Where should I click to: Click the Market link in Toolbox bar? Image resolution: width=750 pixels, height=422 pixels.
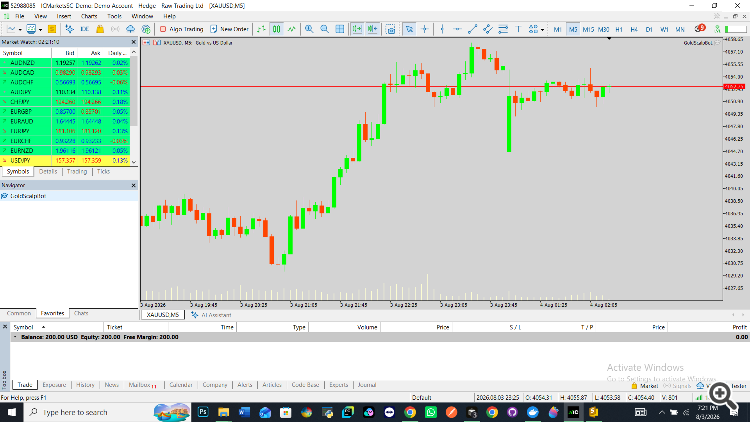tap(645, 386)
